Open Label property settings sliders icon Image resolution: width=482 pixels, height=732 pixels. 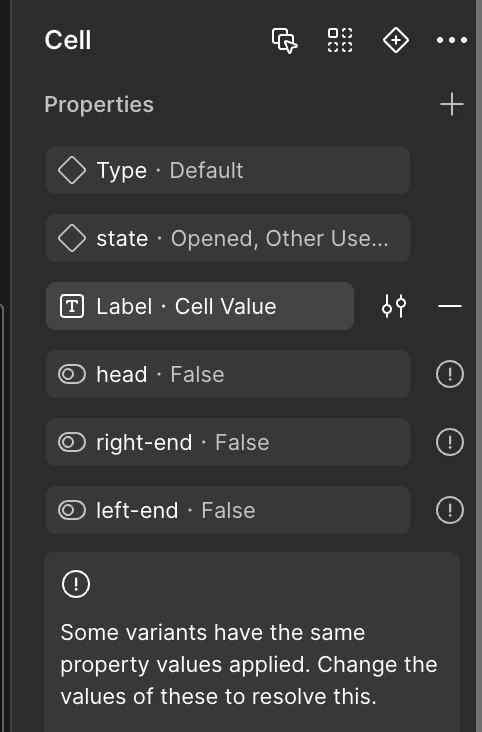point(394,306)
